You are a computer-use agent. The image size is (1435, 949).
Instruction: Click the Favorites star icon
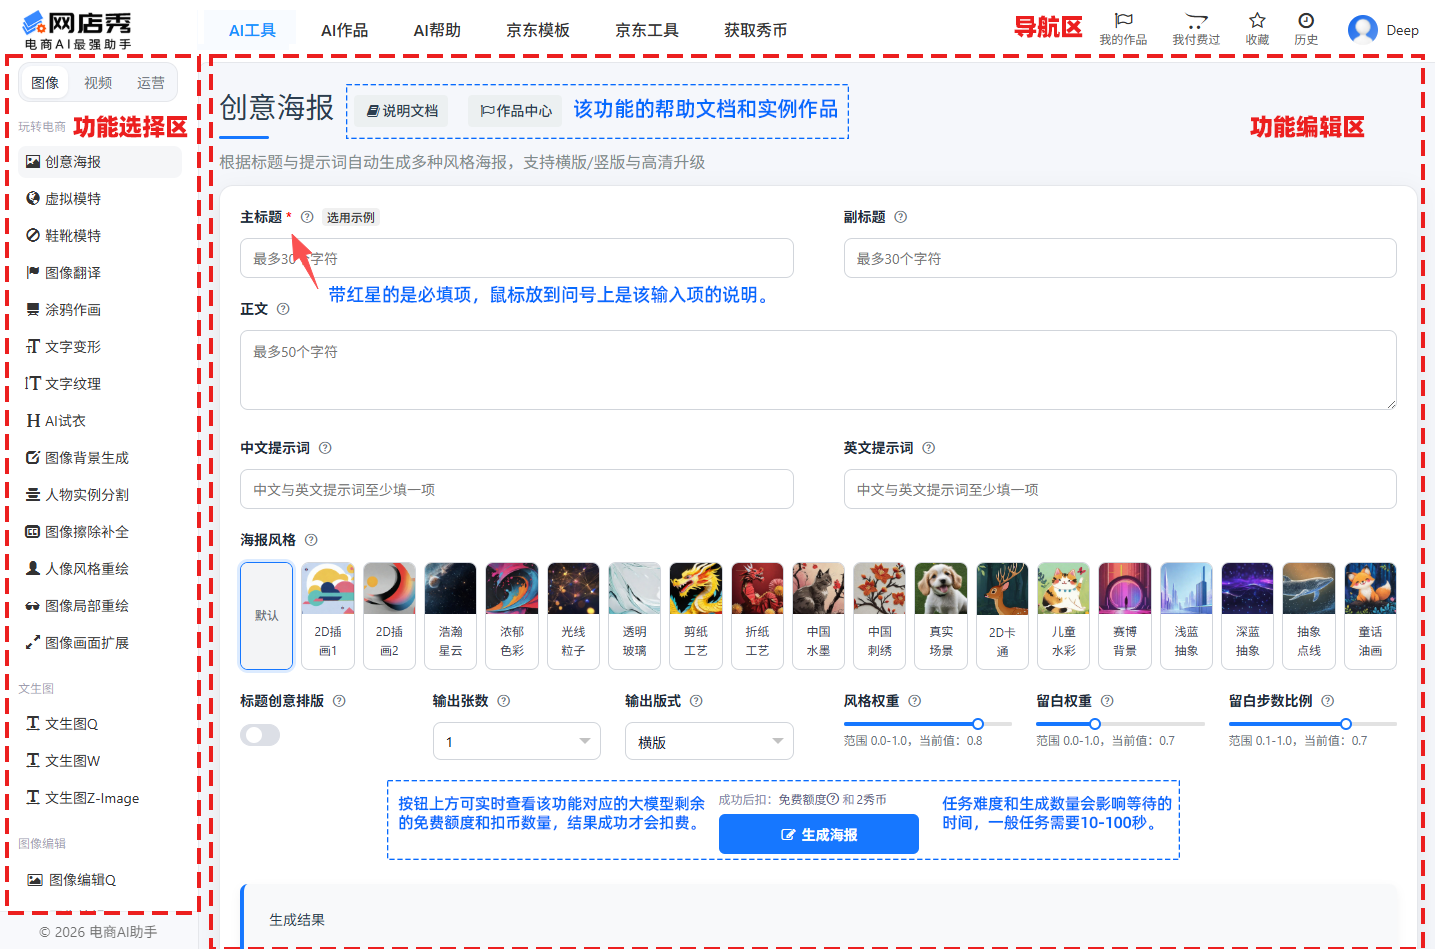(x=1257, y=21)
